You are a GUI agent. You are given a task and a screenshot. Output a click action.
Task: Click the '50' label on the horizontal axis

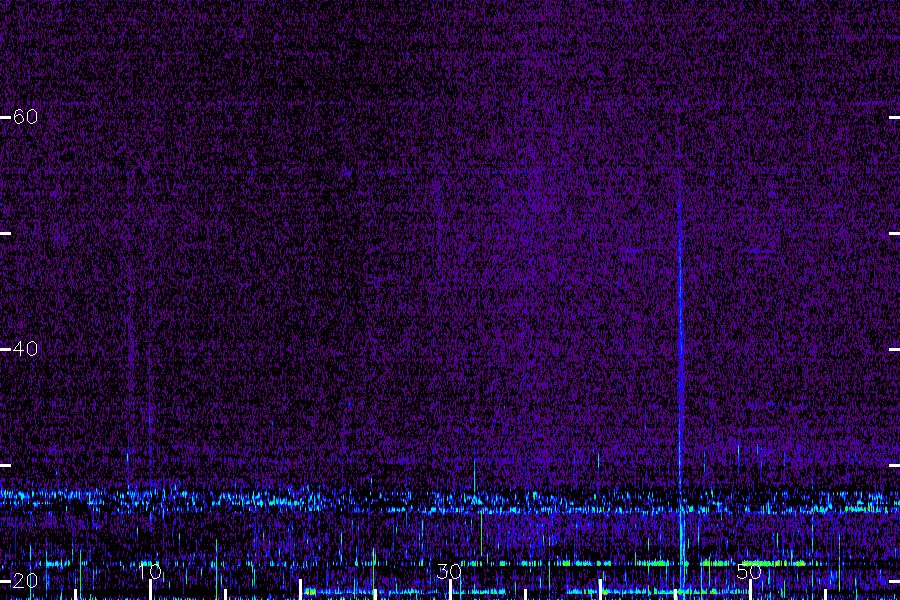(x=749, y=572)
